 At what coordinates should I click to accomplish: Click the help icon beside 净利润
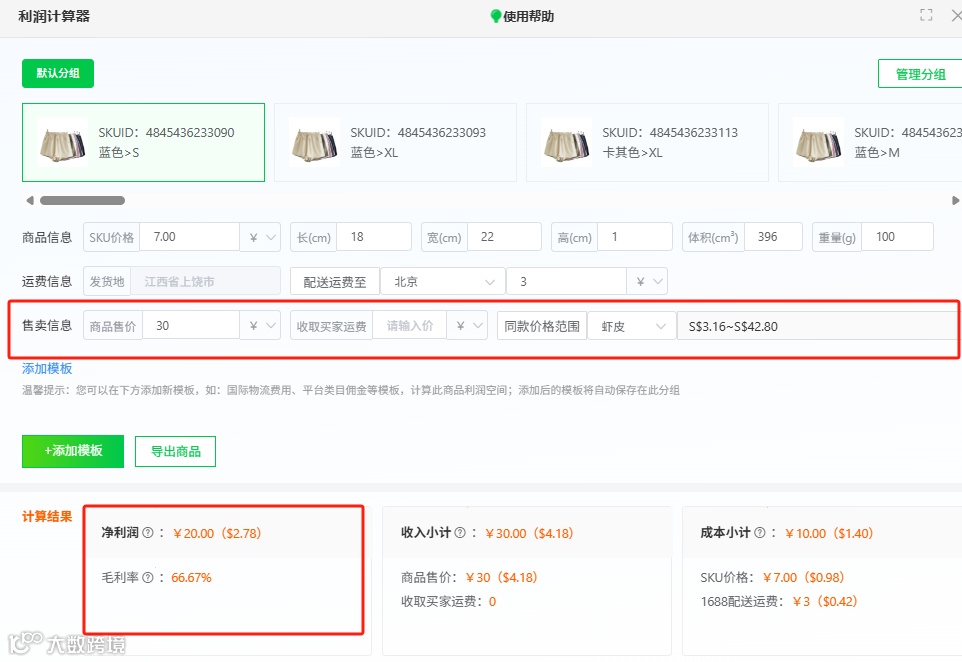pos(148,533)
